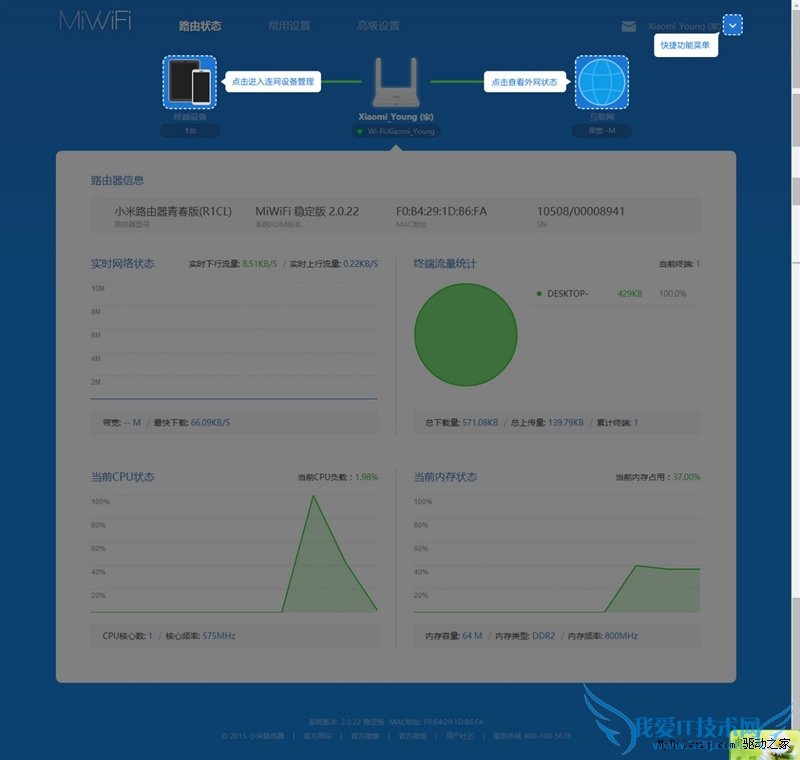Screen dimensions: 800x760
Task: Click the memory capacity 64 M value
Action: coord(472,636)
